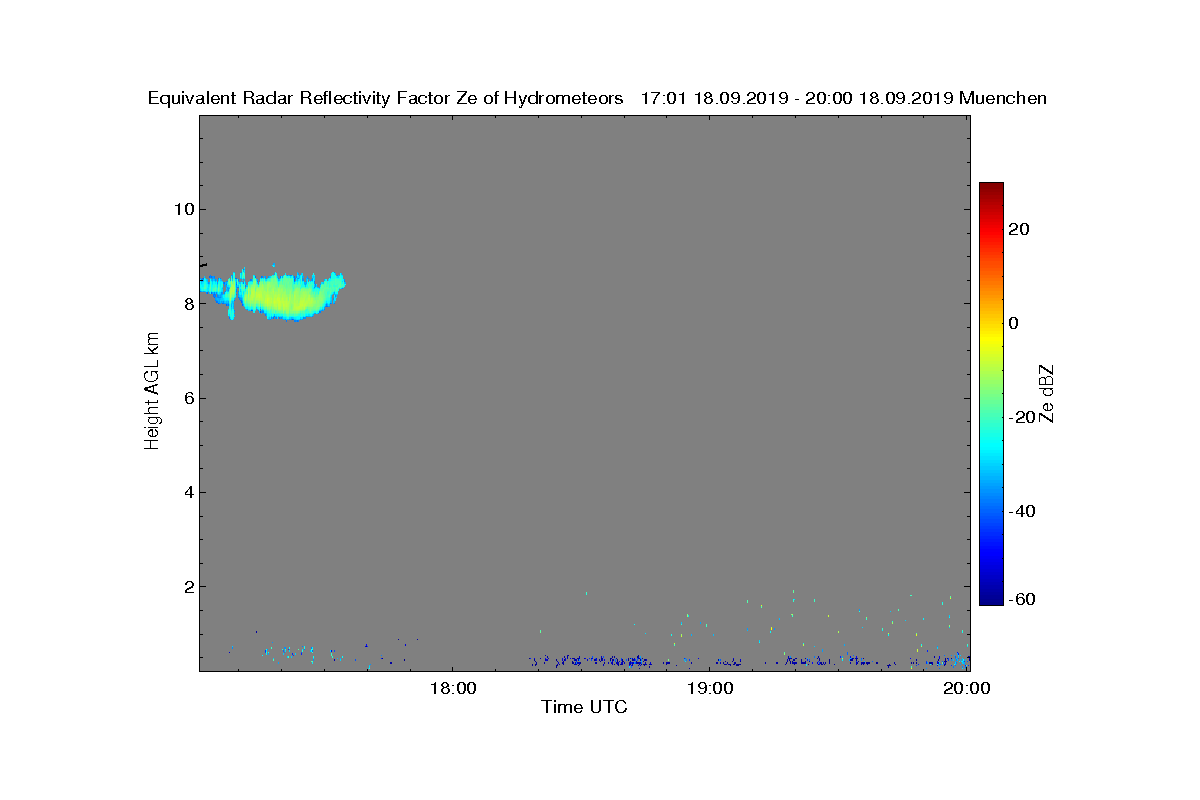Click the colorbar tick label -60
This screenshot has width=1200, height=800.
pos(1022,599)
